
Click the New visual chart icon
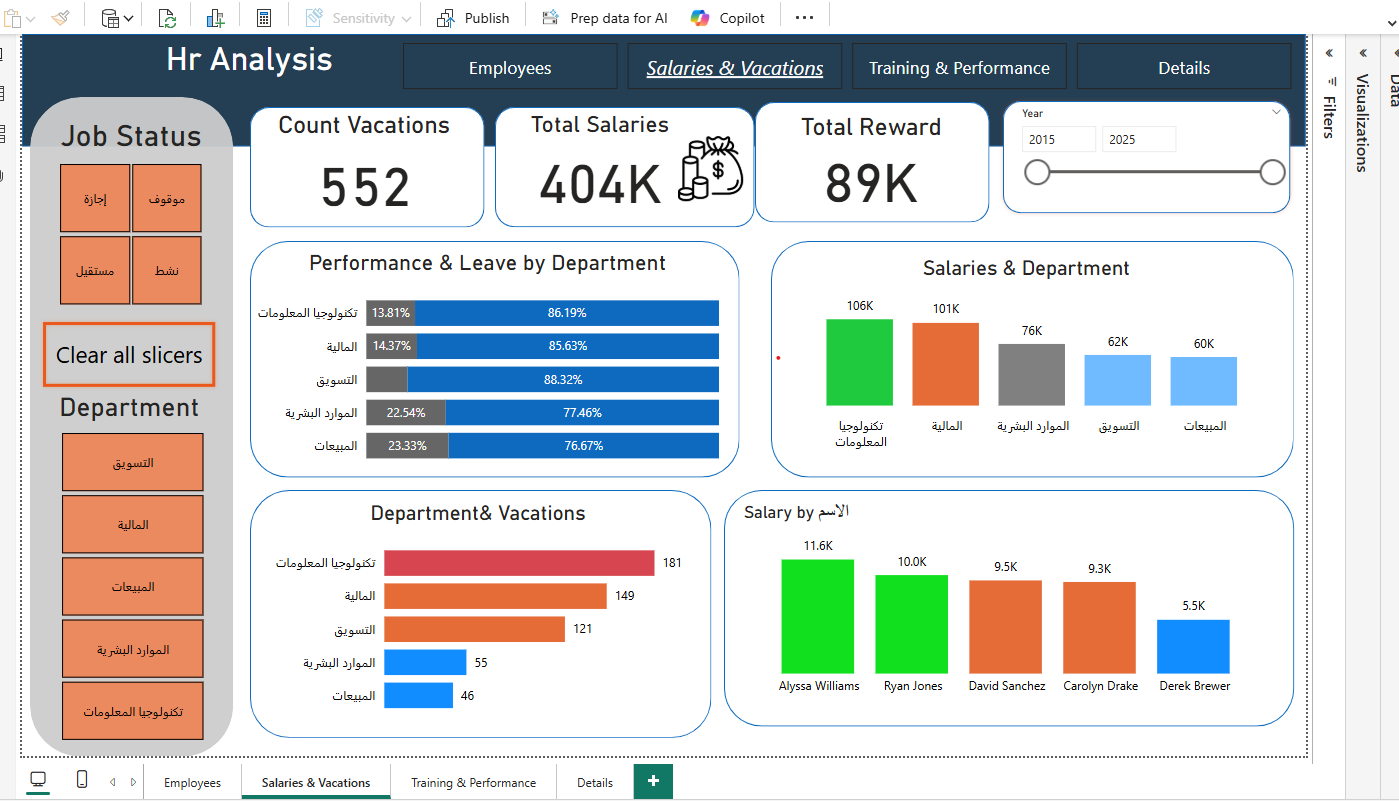pos(215,18)
